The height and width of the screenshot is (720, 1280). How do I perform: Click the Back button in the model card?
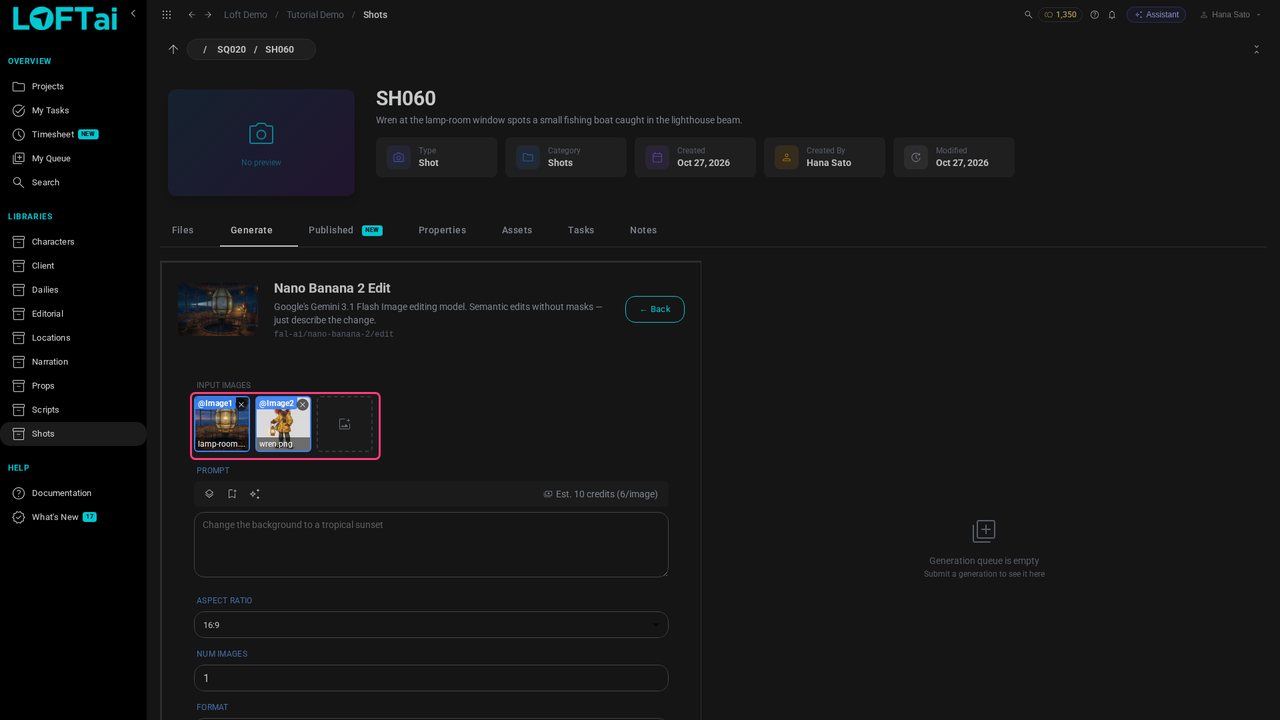[x=655, y=309]
